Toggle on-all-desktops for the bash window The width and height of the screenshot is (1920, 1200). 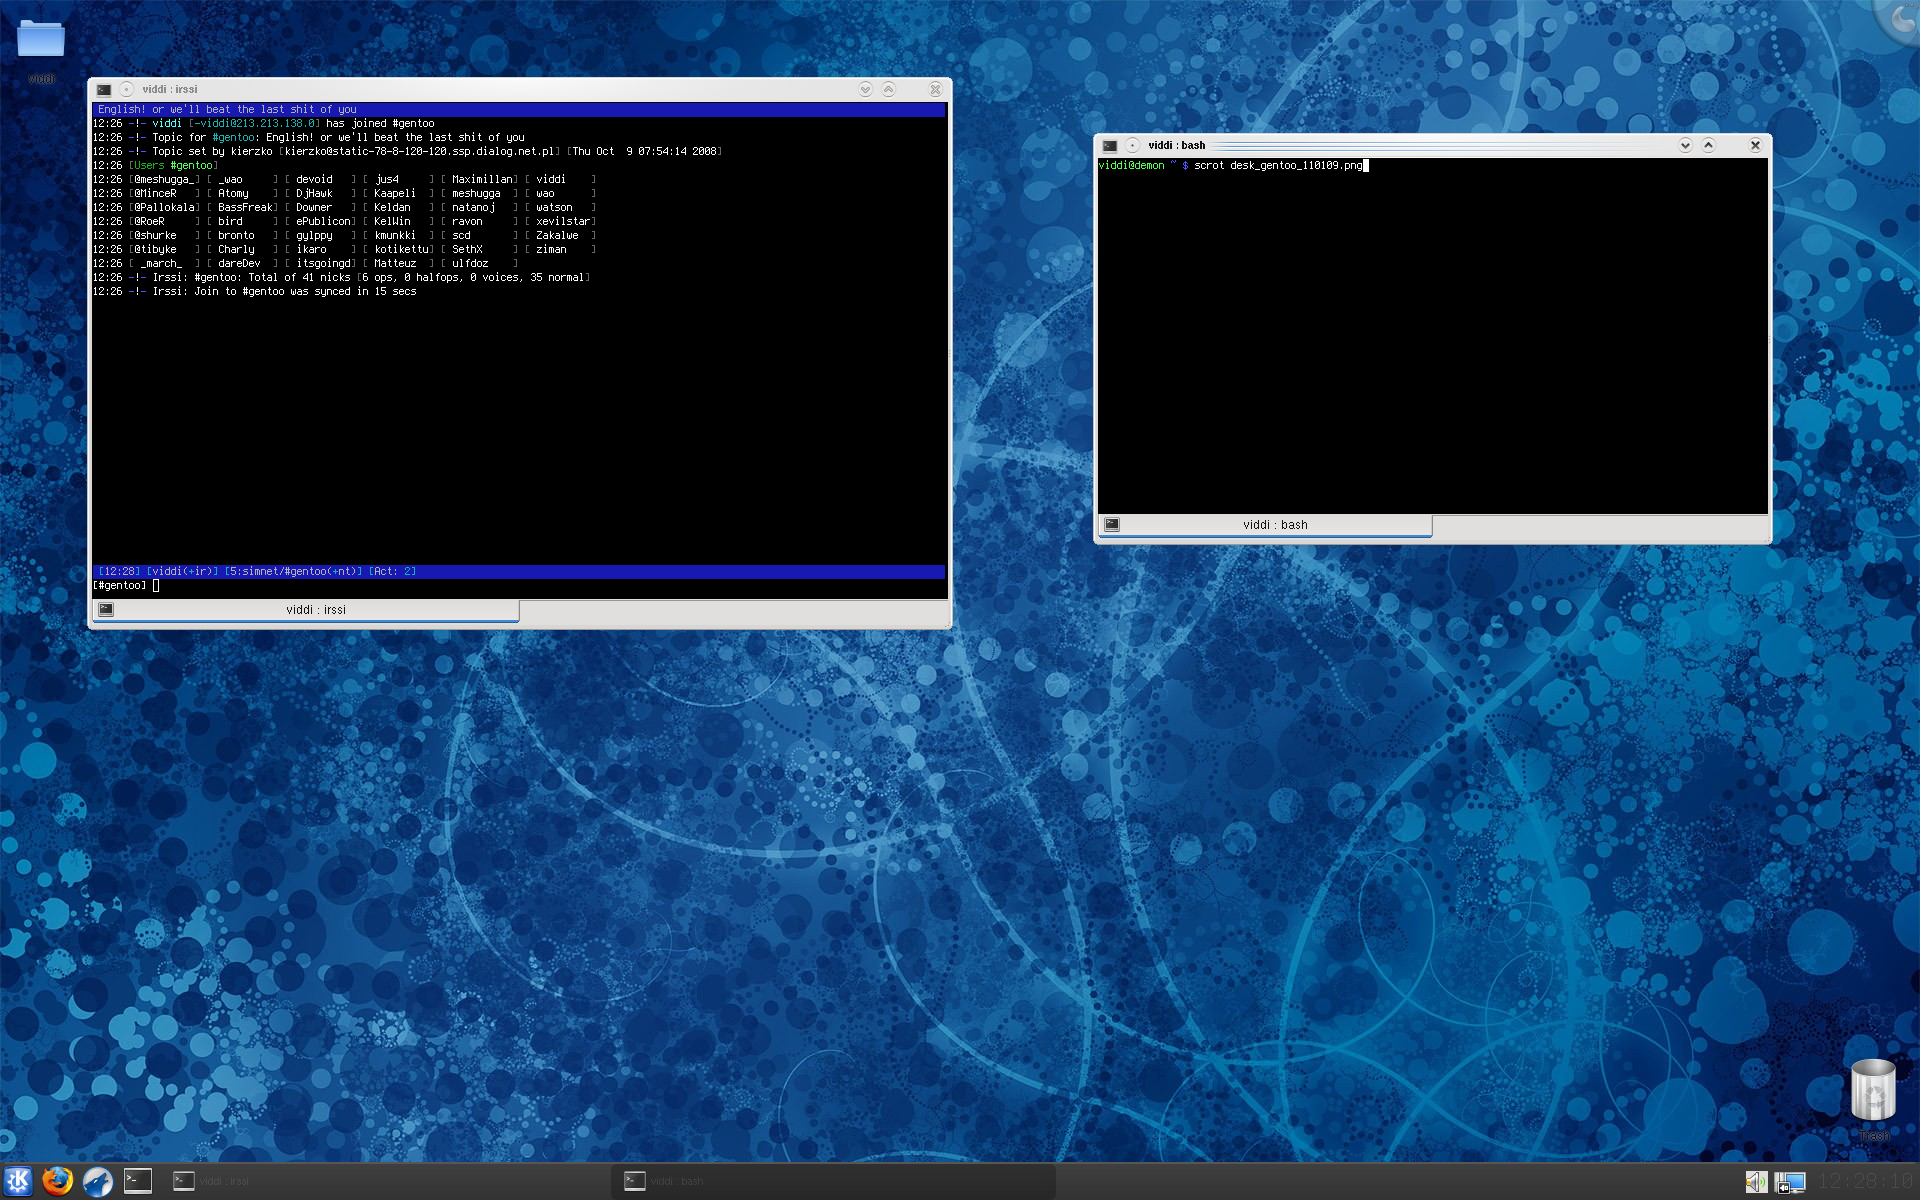[1132, 146]
